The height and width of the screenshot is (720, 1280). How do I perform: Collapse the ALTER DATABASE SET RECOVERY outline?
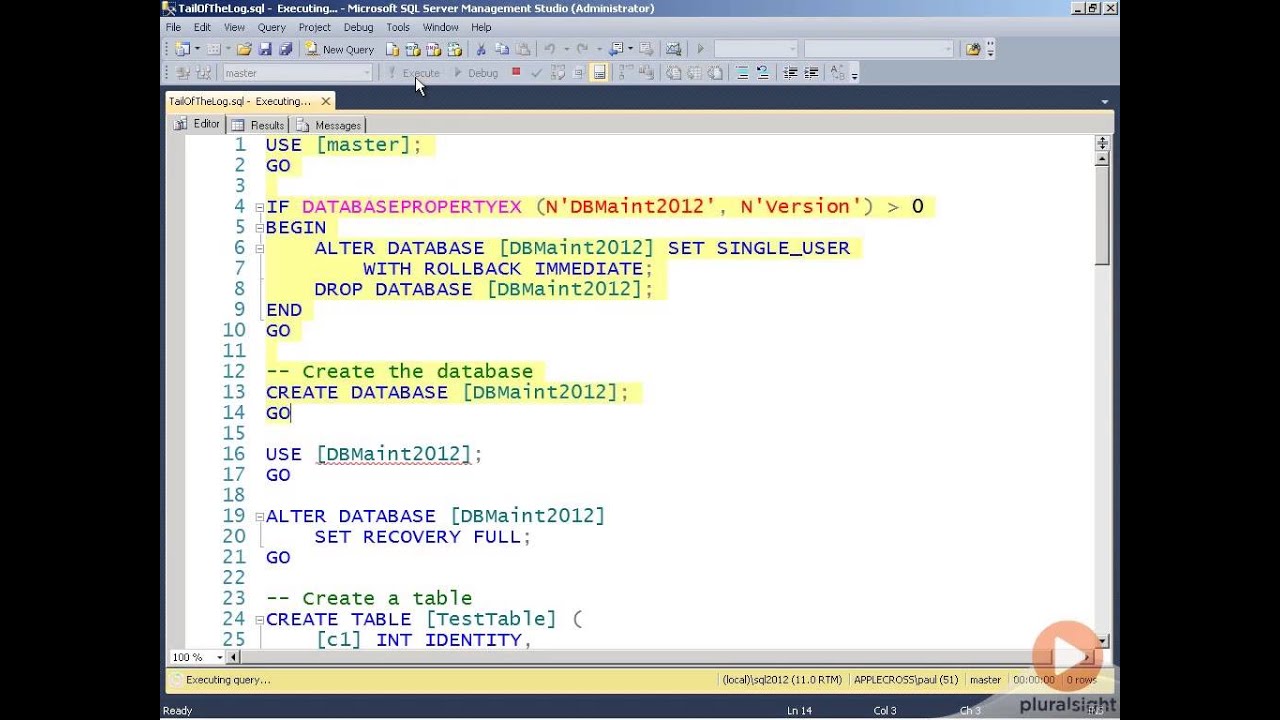259,516
